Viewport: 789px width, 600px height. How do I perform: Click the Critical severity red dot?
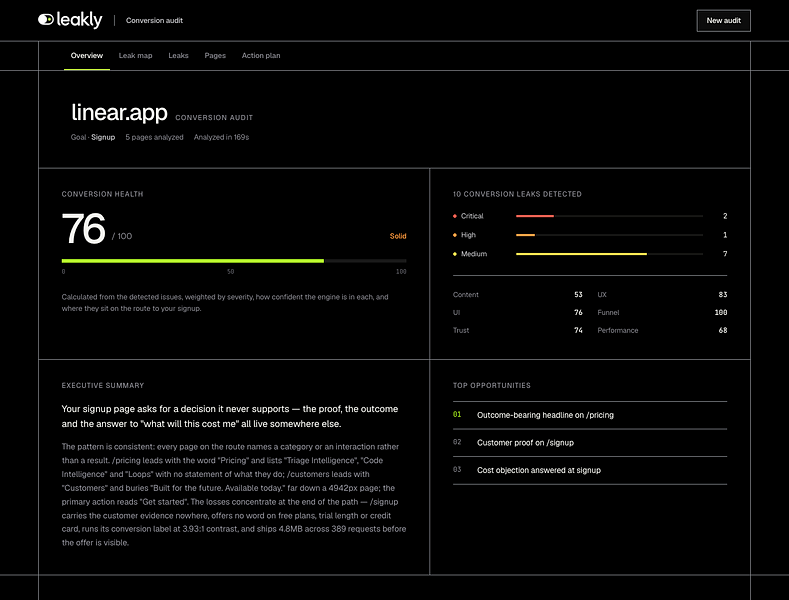[x=455, y=216]
